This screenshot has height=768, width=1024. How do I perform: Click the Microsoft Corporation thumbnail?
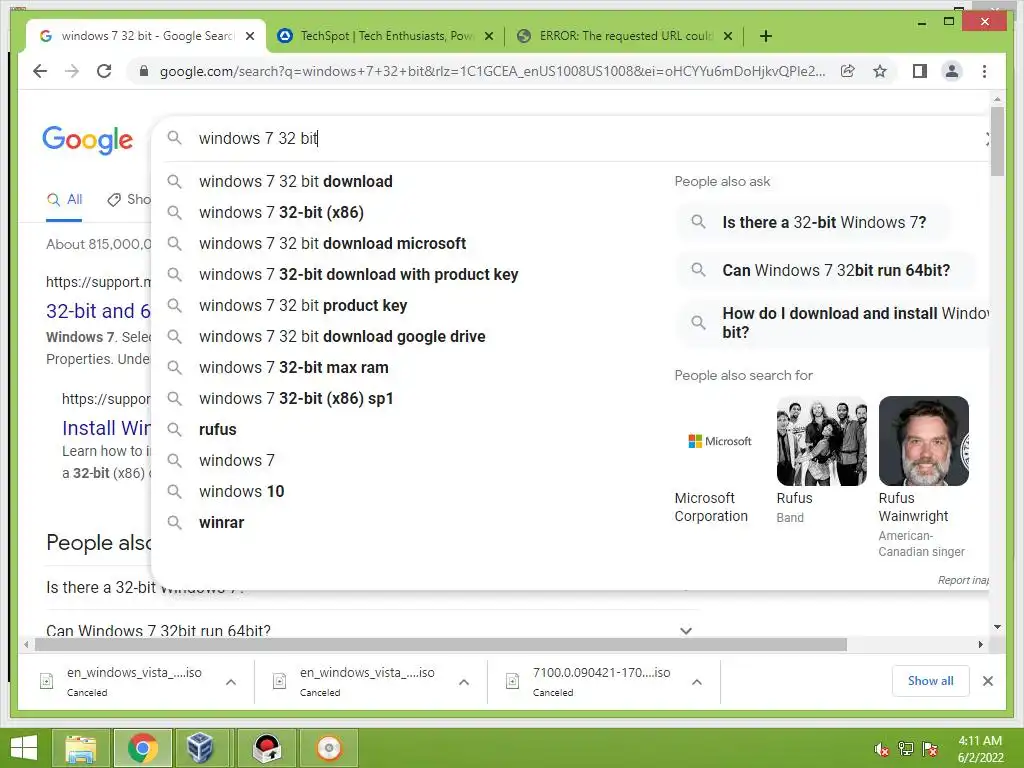tap(720, 441)
